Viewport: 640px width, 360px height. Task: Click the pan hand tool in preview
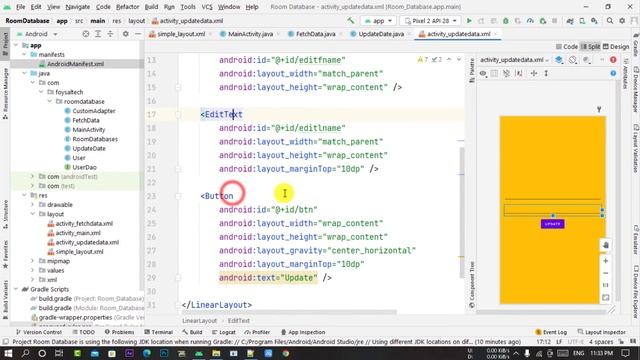pos(606,245)
